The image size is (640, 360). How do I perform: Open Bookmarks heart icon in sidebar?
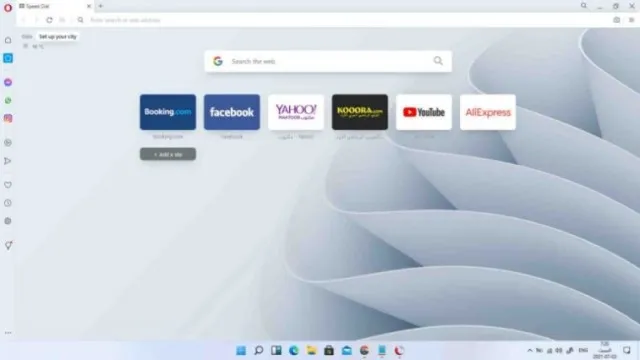pos(8,185)
